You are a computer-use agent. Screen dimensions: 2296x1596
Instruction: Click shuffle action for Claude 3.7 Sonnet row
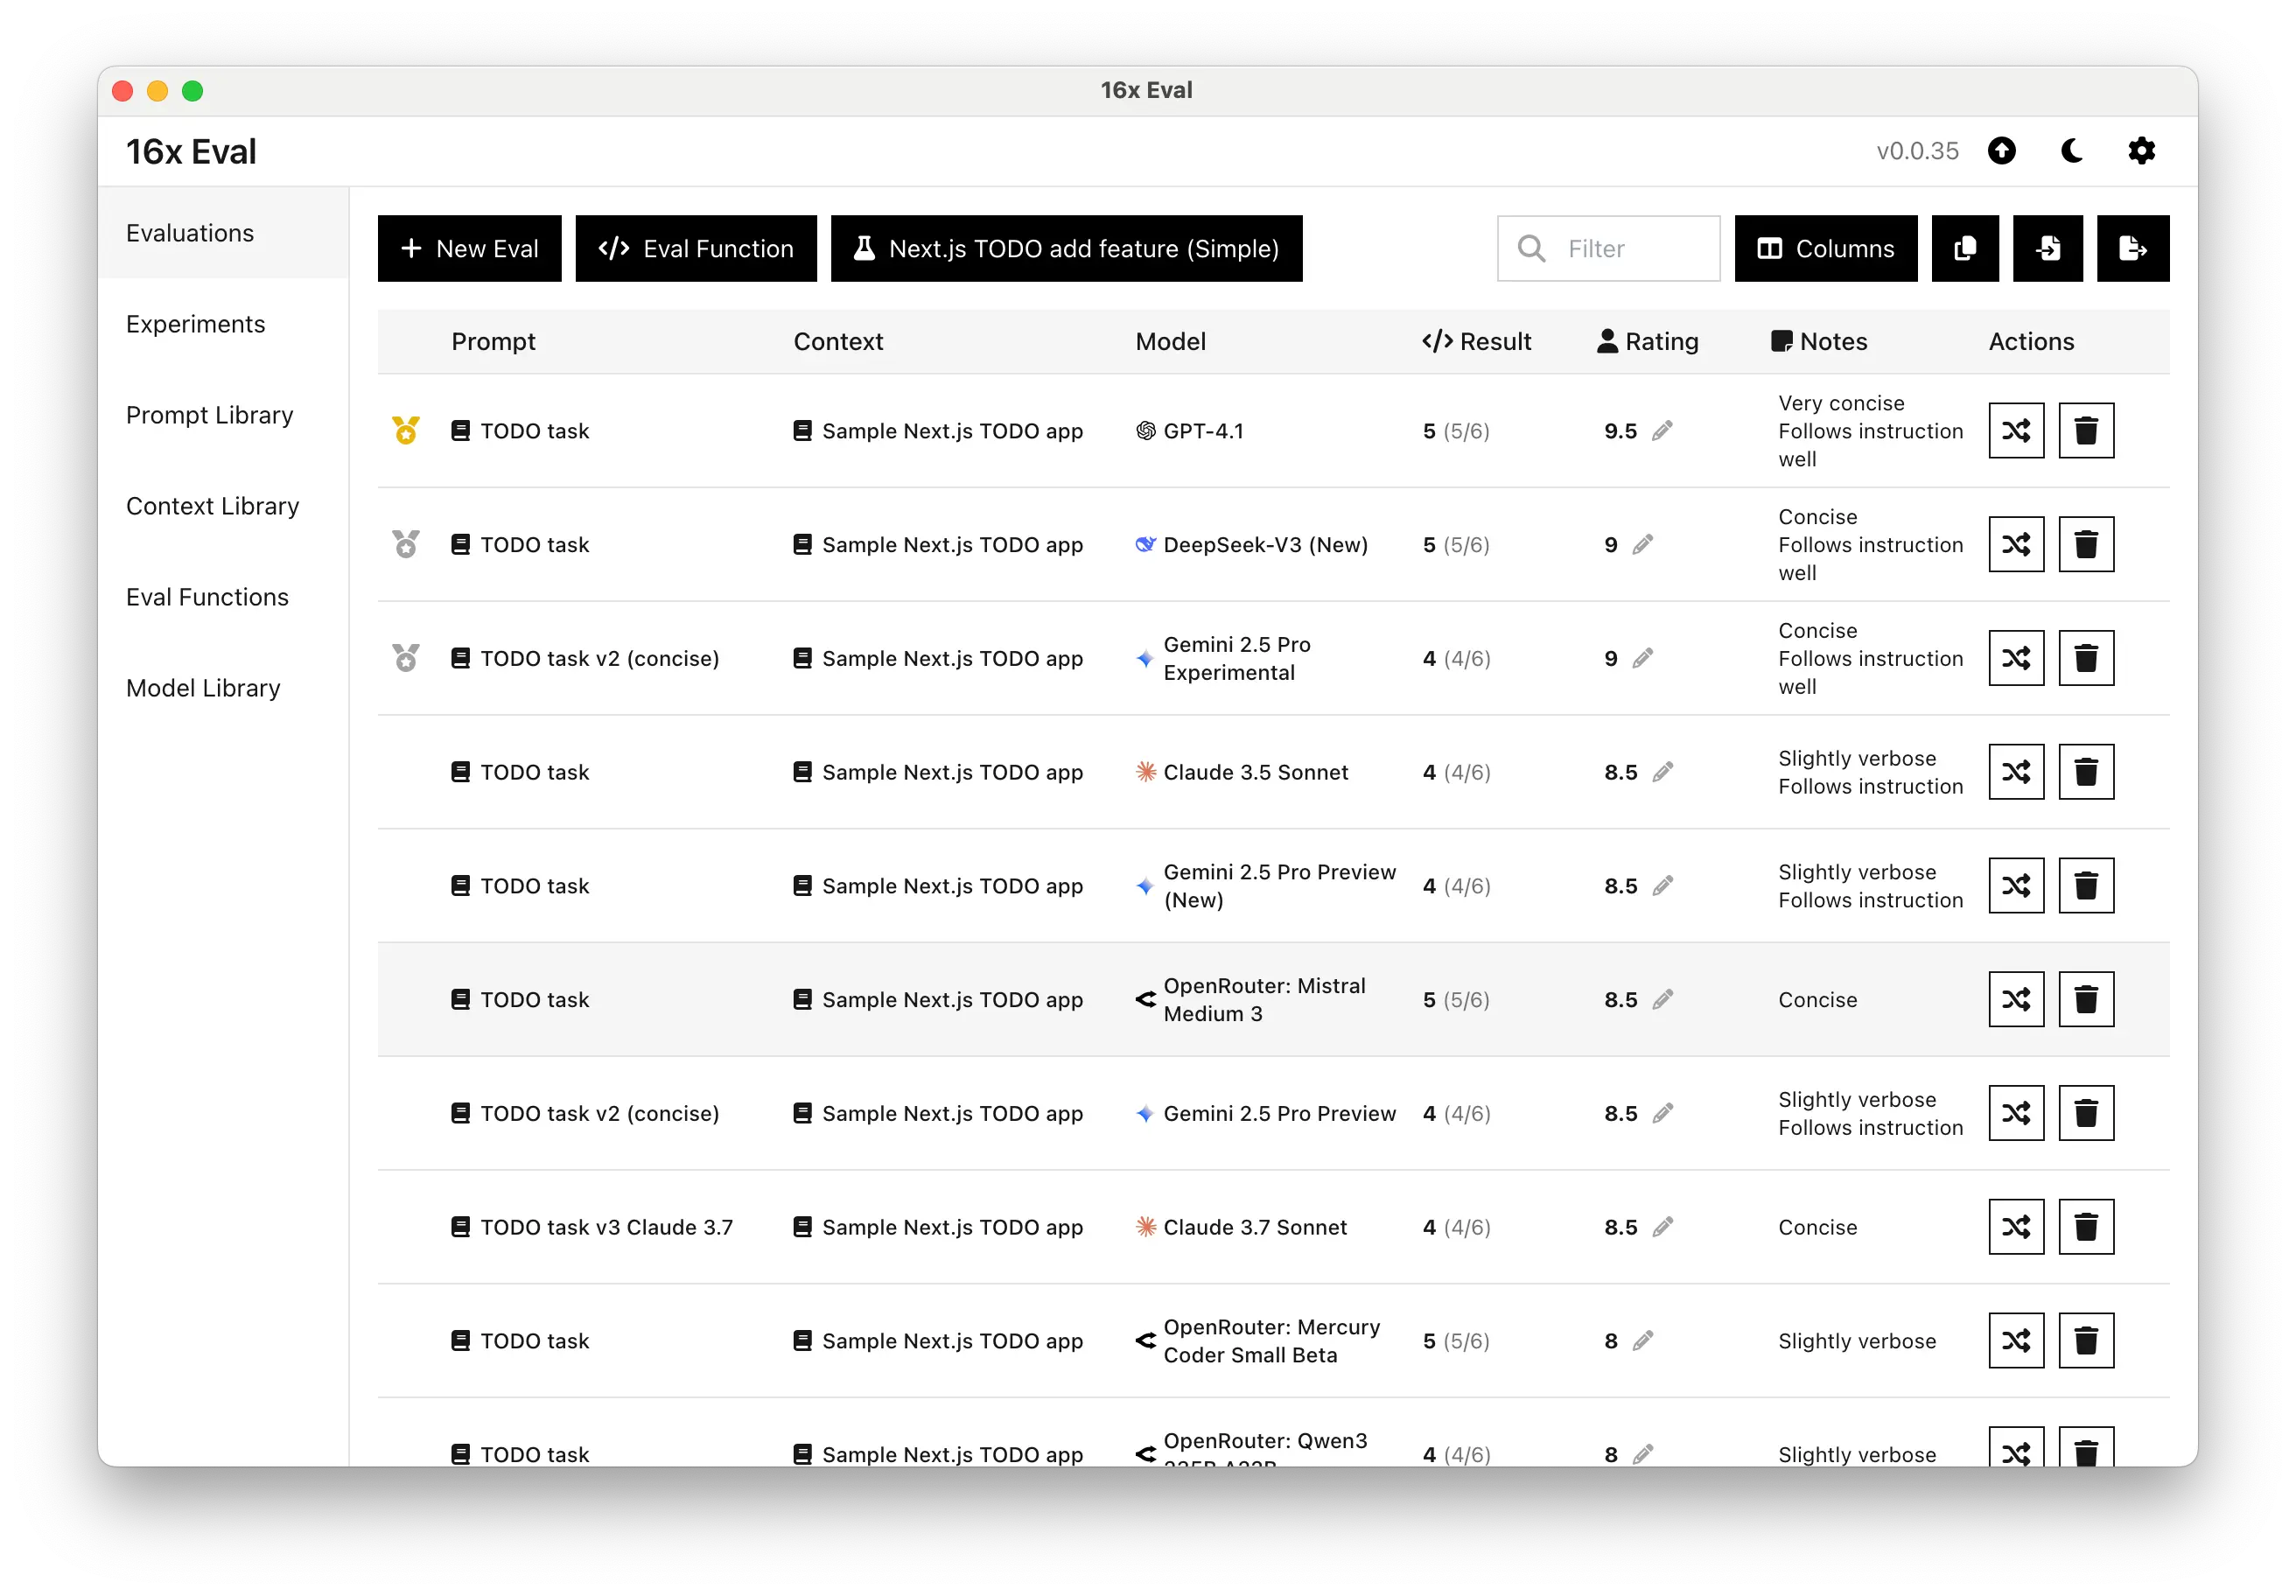[2016, 1227]
